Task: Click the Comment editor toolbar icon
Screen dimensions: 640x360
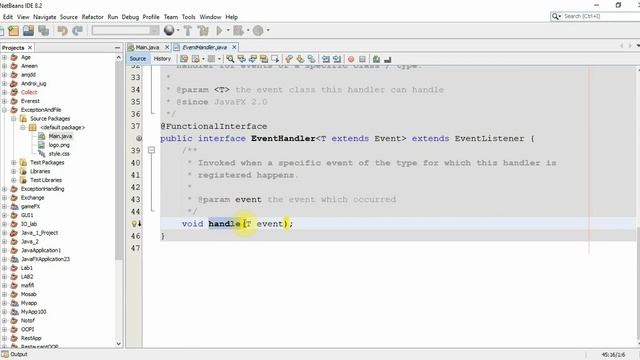Action: tap(376, 59)
